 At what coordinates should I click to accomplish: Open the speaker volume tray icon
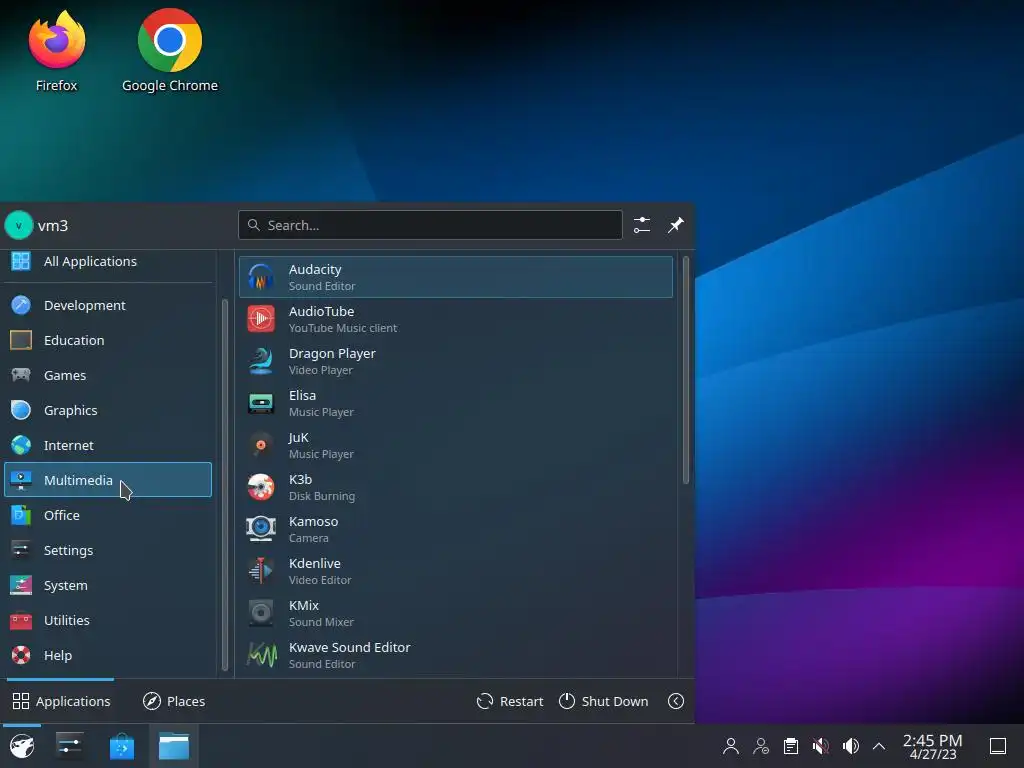pos(850,746)
